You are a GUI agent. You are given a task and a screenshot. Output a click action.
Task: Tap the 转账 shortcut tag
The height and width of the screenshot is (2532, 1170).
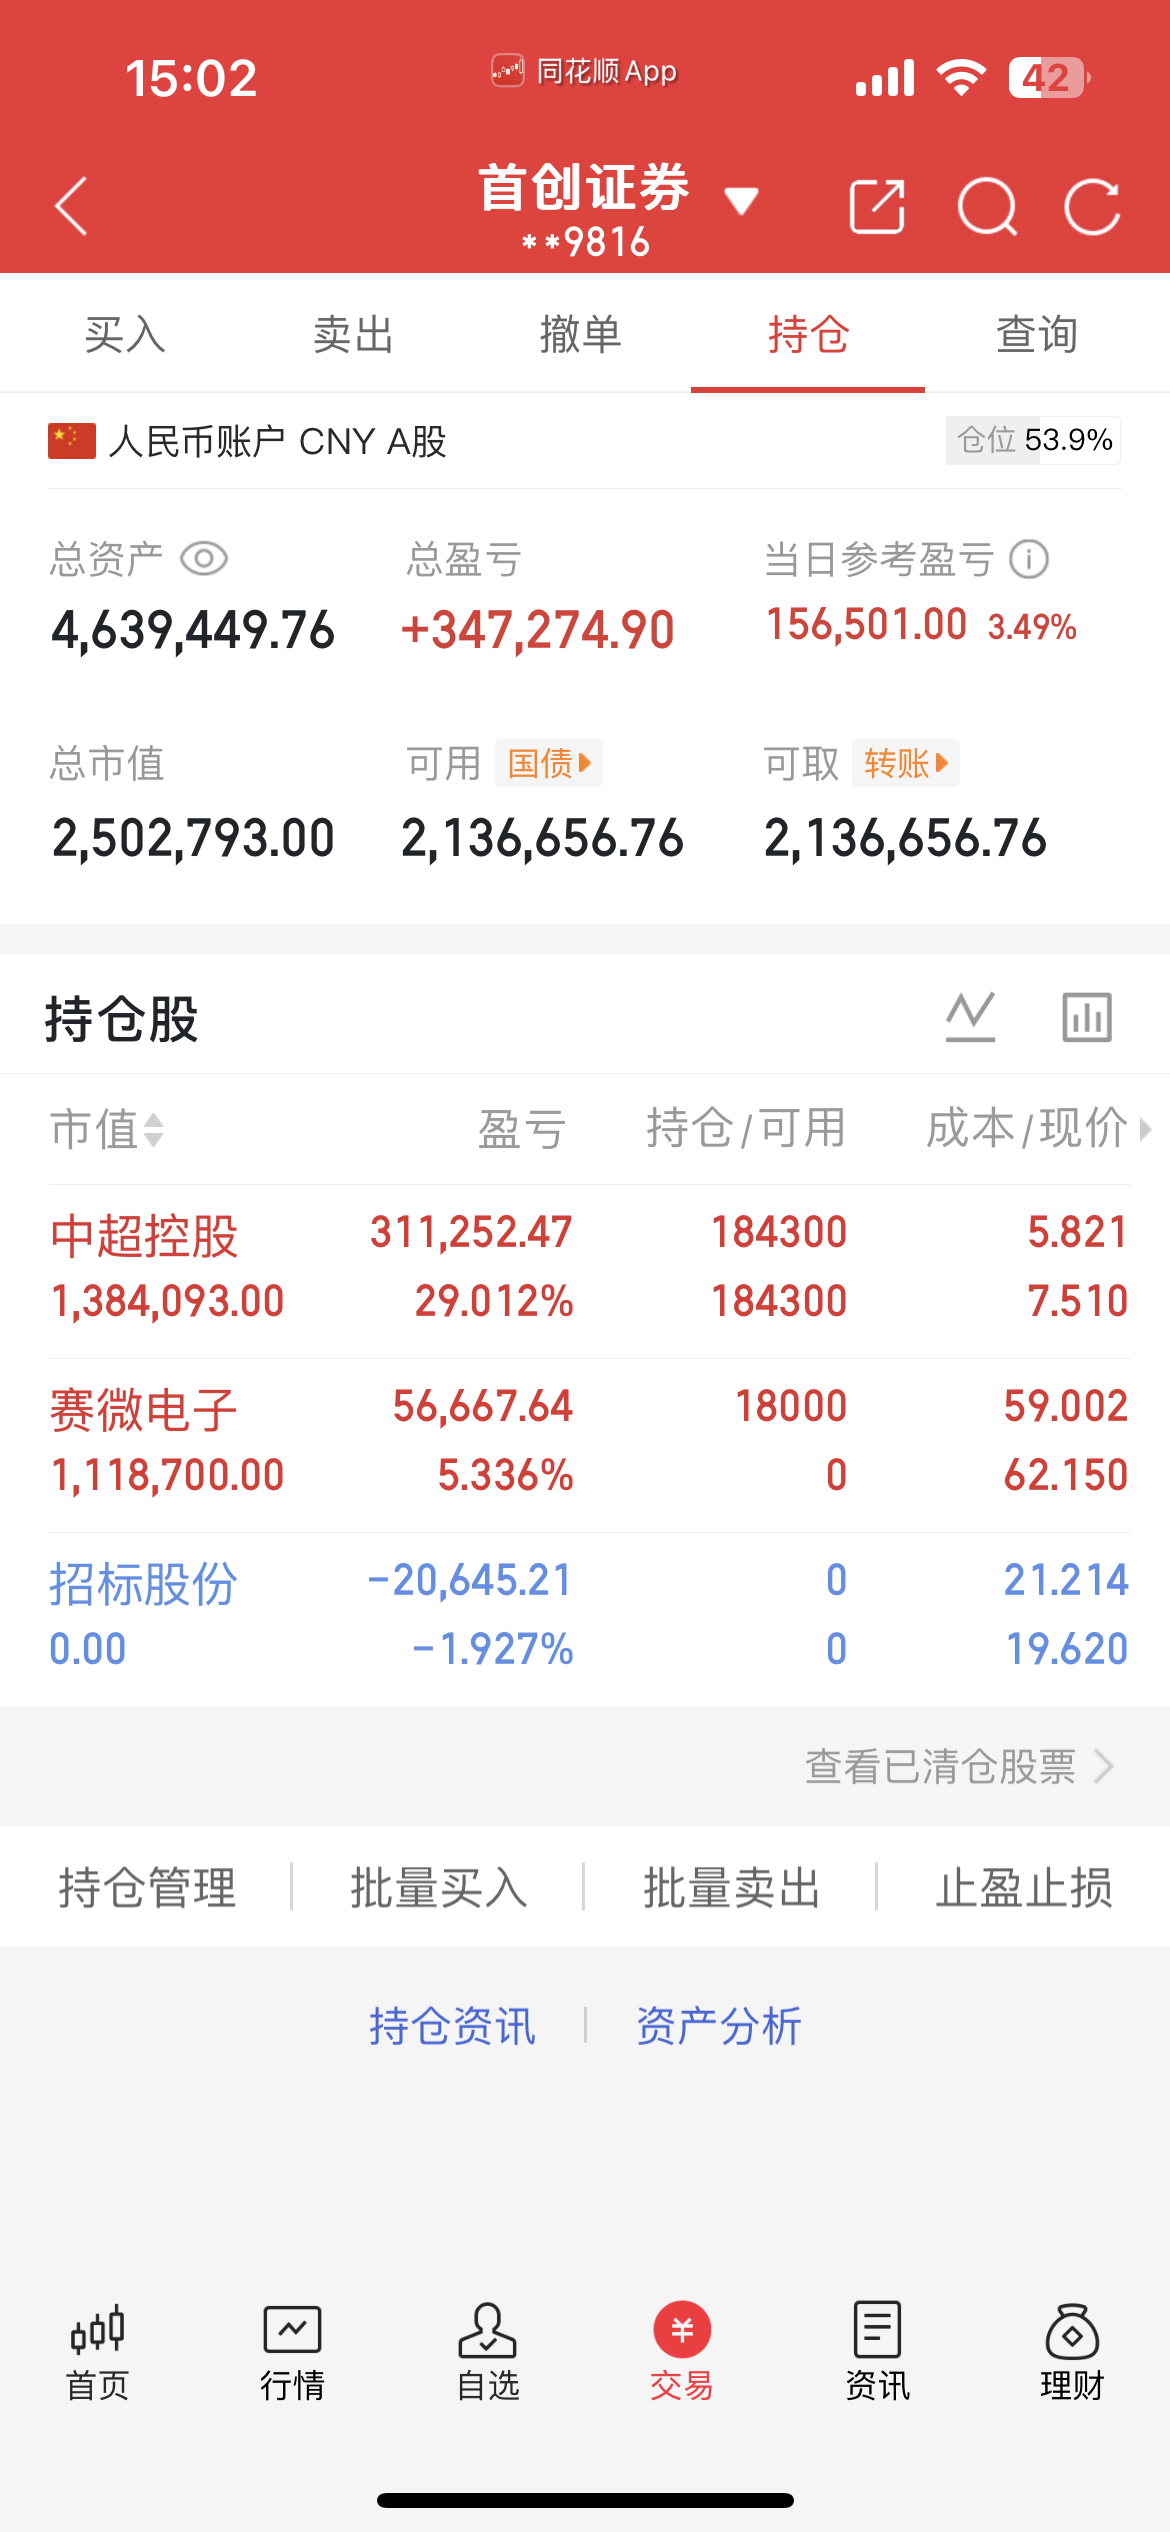pyautogui.click(x=906, y=763)
